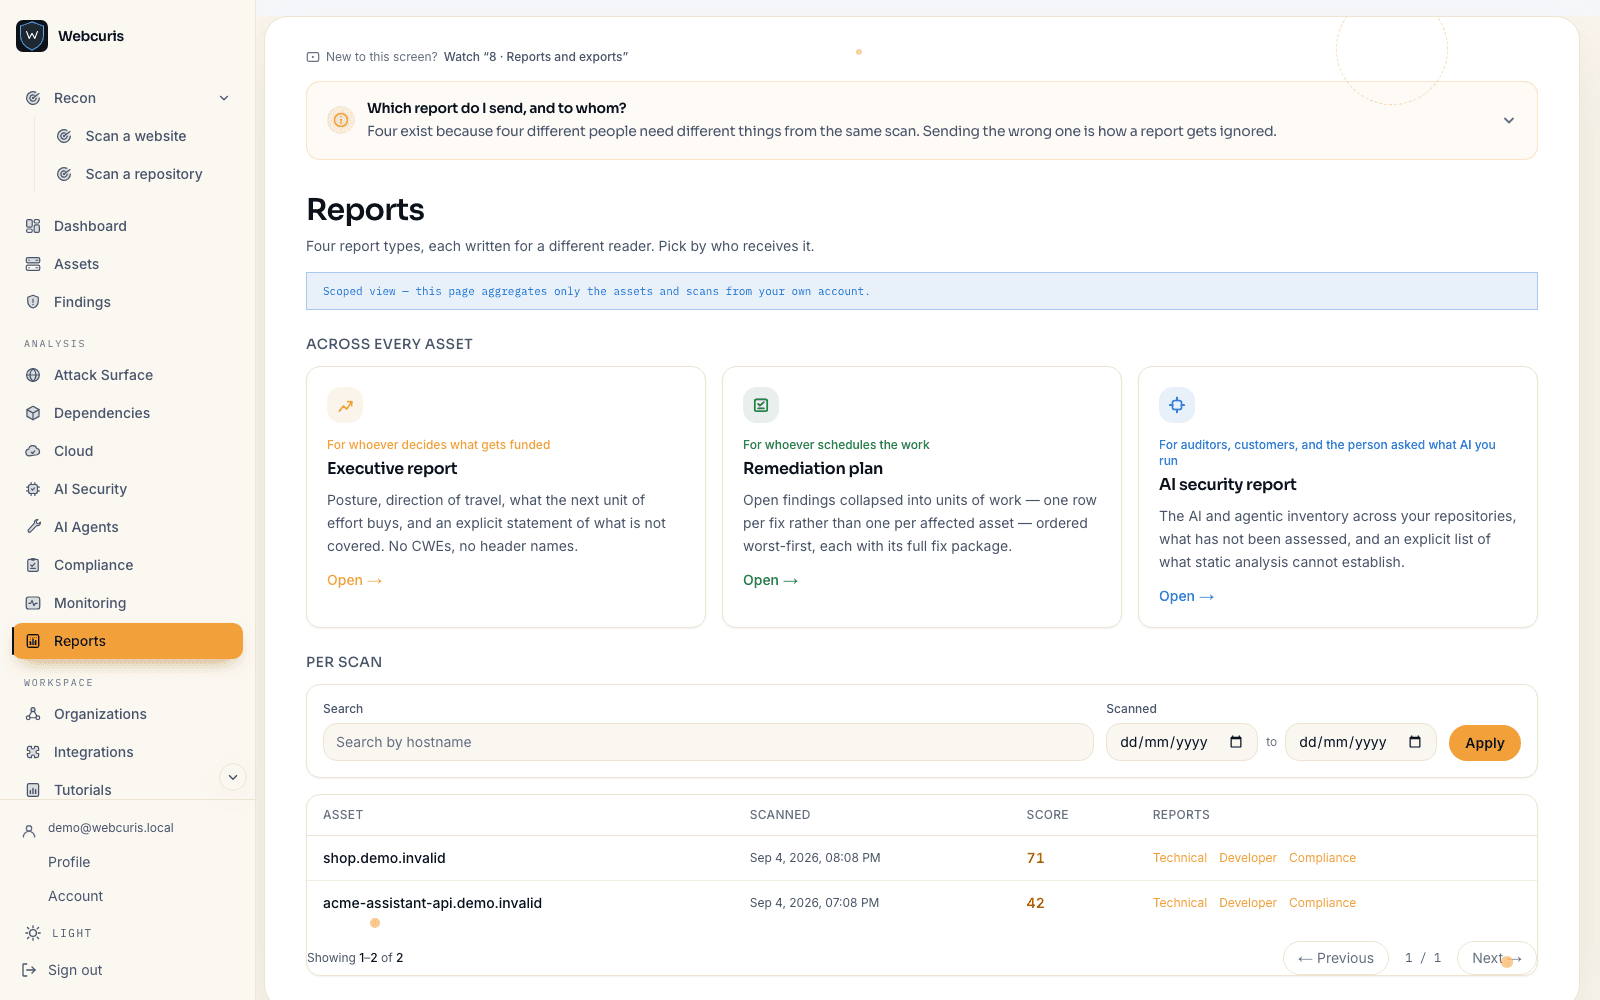Open Compliance report for acme-assistant-api.demo.invalid
Viewport: 1600px width, 1000px height.
click(1322, 903)
